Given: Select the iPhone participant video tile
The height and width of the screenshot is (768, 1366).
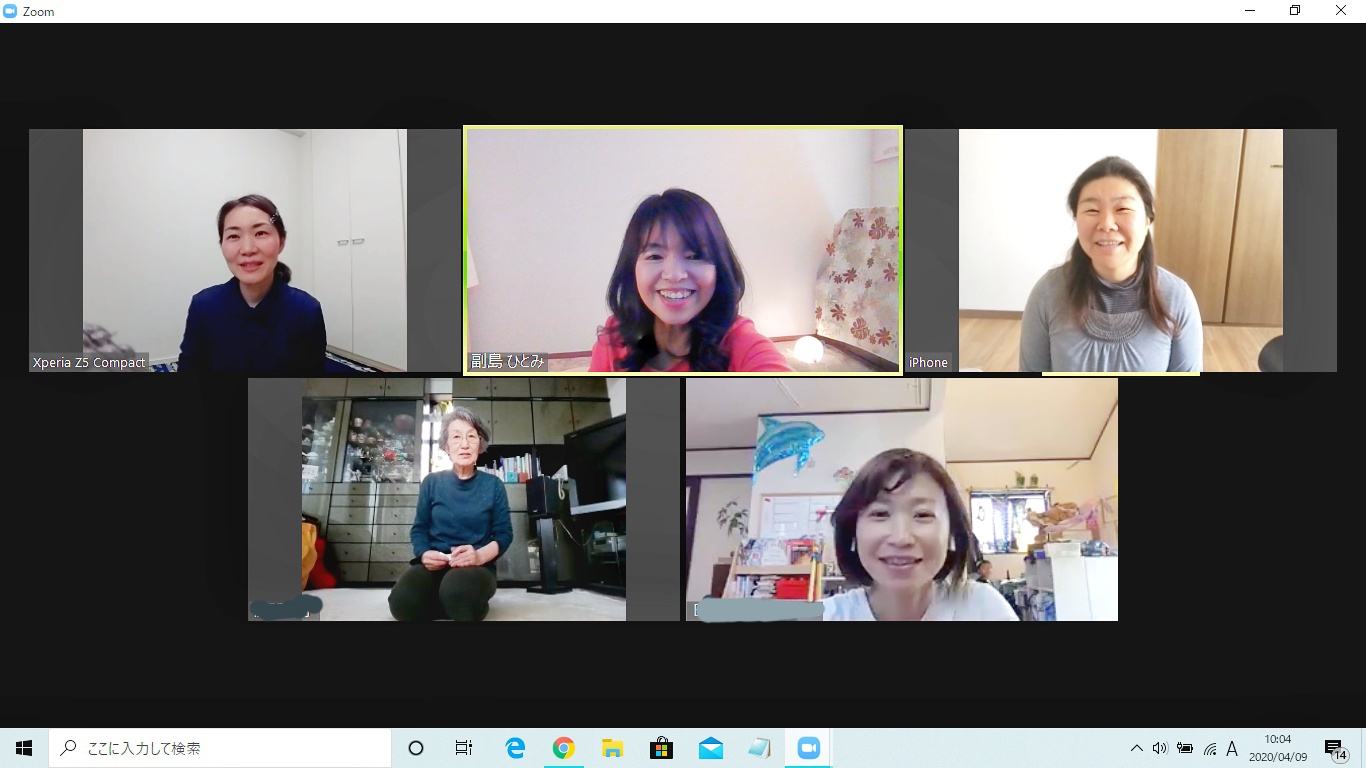Looking at the screenshot, I should [x=1120, y=250].
